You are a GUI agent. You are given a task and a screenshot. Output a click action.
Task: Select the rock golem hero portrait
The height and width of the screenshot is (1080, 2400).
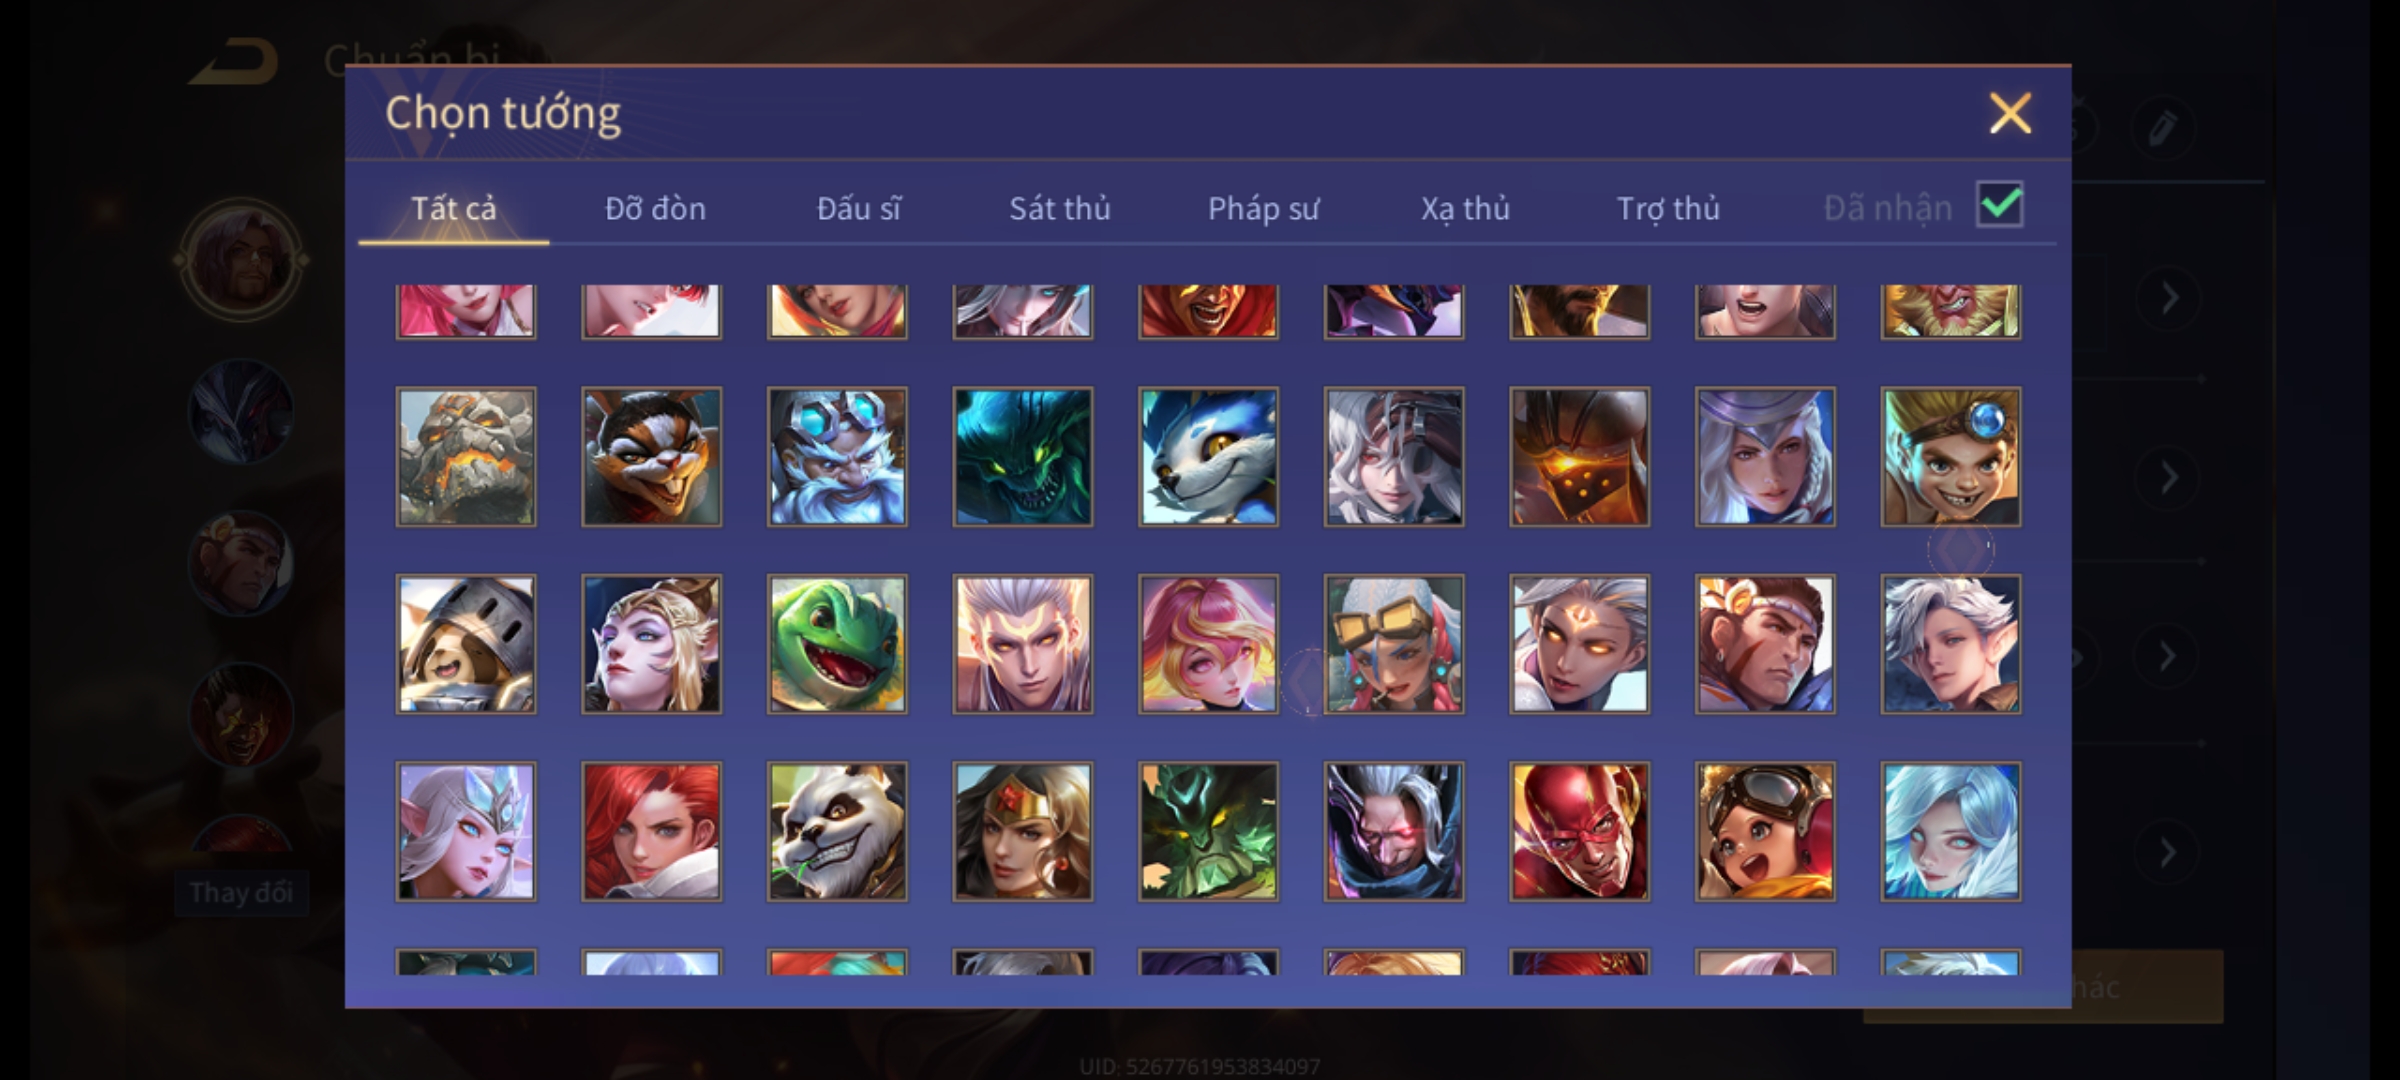[466, 457]
